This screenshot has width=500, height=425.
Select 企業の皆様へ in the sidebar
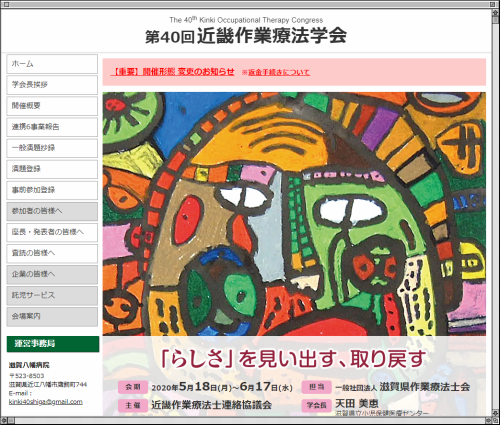click(x=52, y=274)
